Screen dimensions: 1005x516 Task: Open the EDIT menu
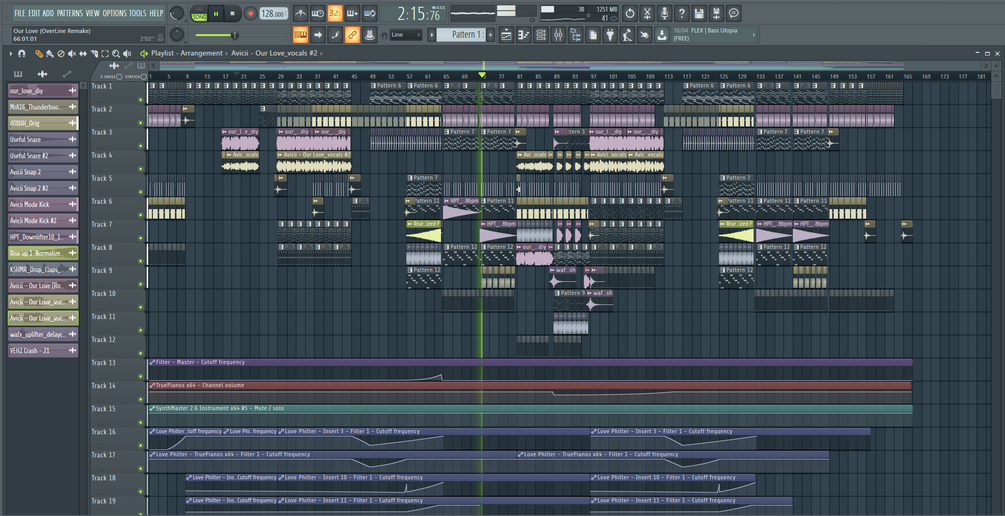coord(34,13)
